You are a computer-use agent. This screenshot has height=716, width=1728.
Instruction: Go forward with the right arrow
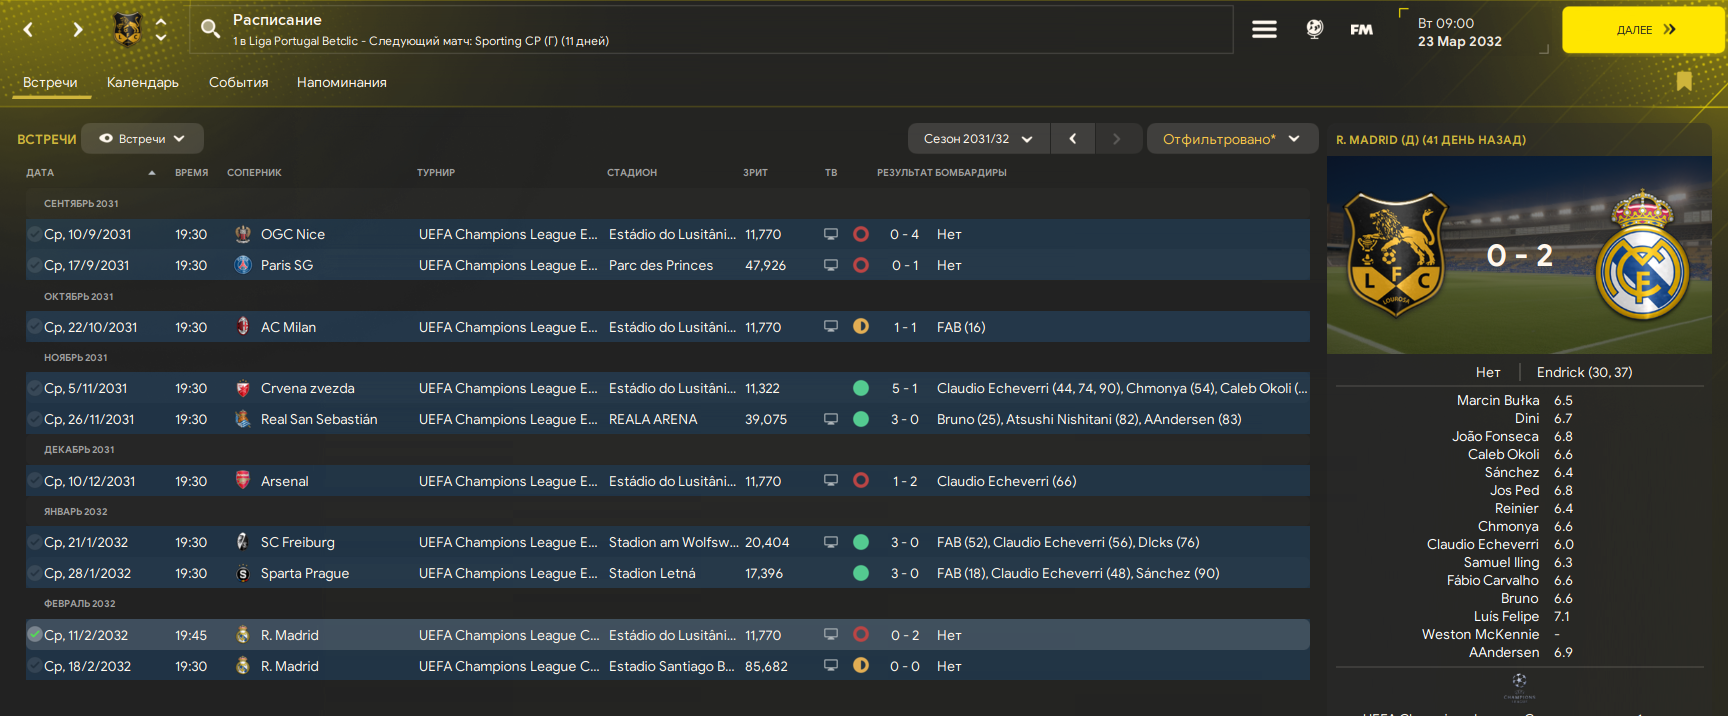point(78,30)
